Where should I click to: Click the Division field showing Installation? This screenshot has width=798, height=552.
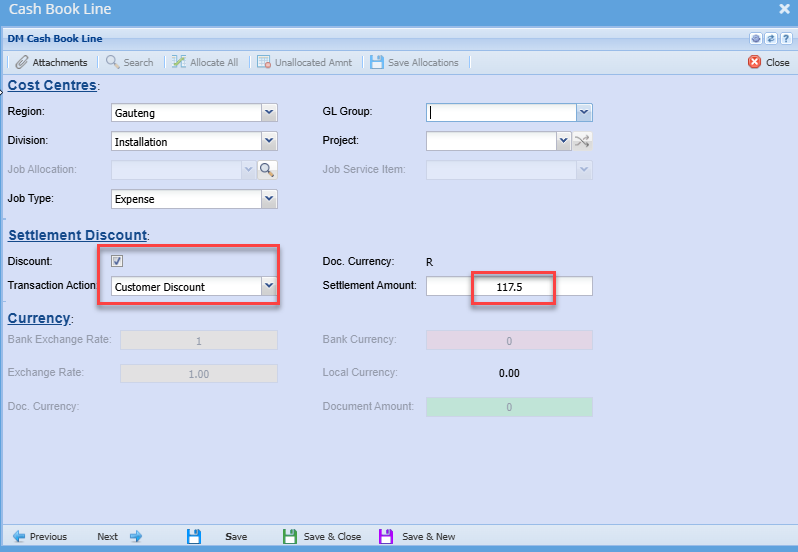186,141
